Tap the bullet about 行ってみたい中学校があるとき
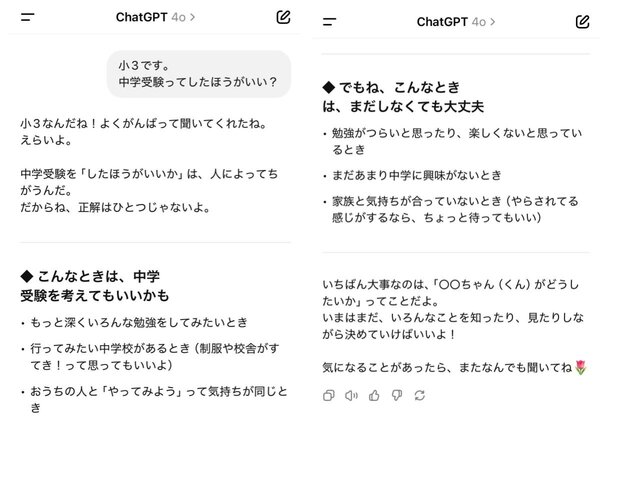The height and width of the screenshot is (480, 640). point(155,357)
